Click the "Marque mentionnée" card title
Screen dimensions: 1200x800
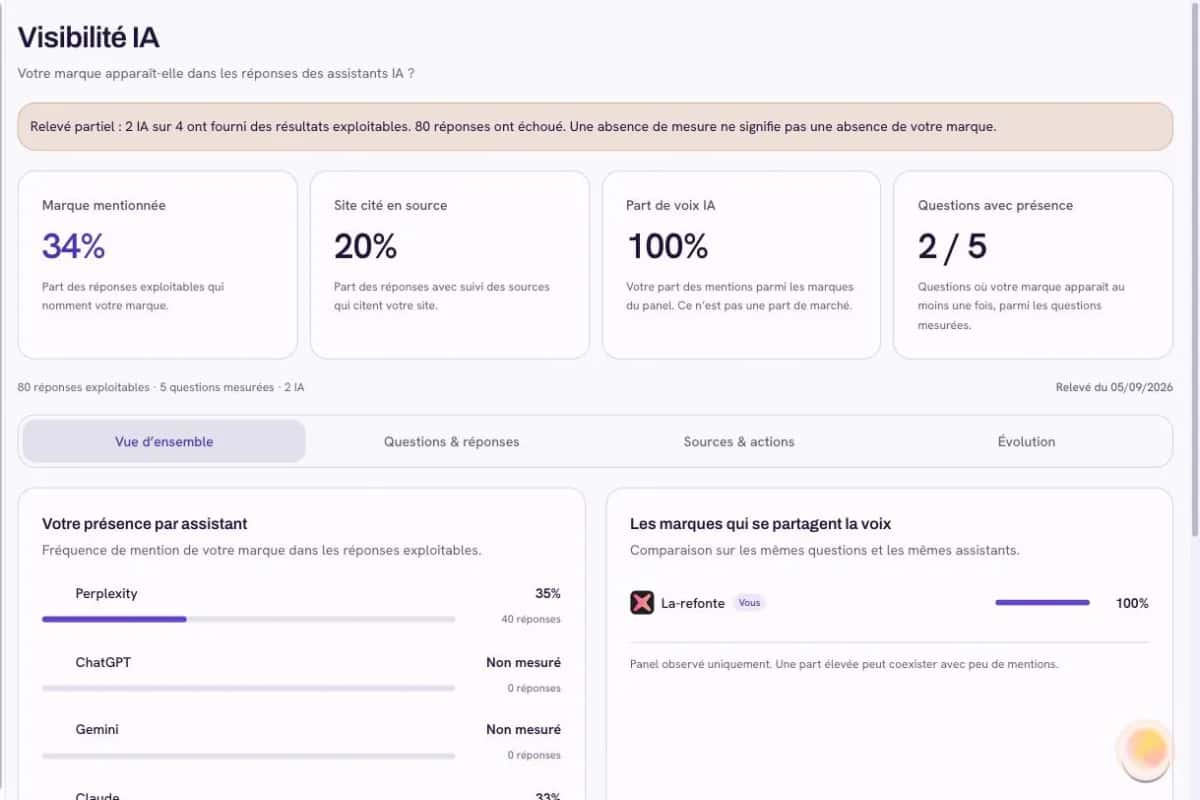coord(104,205)
